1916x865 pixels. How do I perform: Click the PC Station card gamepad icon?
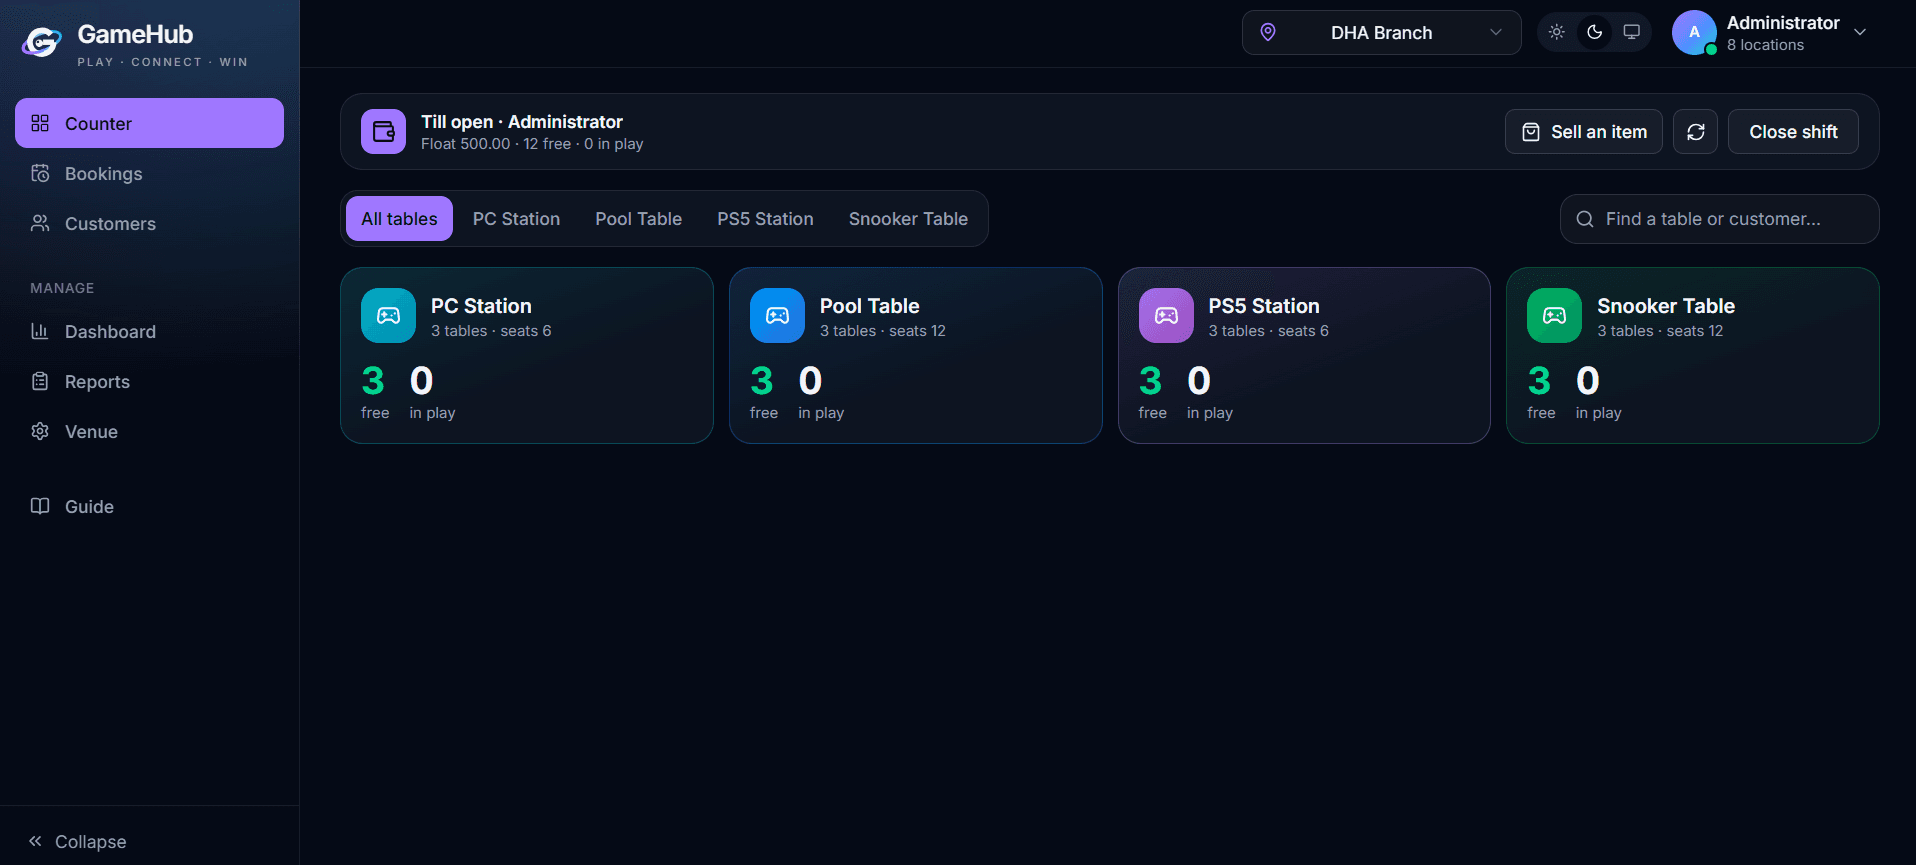pyautogui.click(x=388, y=315)
